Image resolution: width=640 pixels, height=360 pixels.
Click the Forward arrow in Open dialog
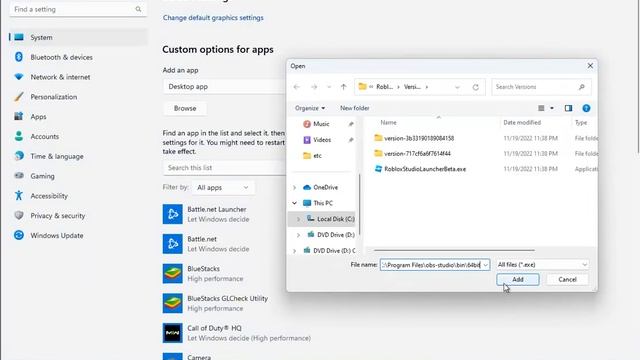314,87
